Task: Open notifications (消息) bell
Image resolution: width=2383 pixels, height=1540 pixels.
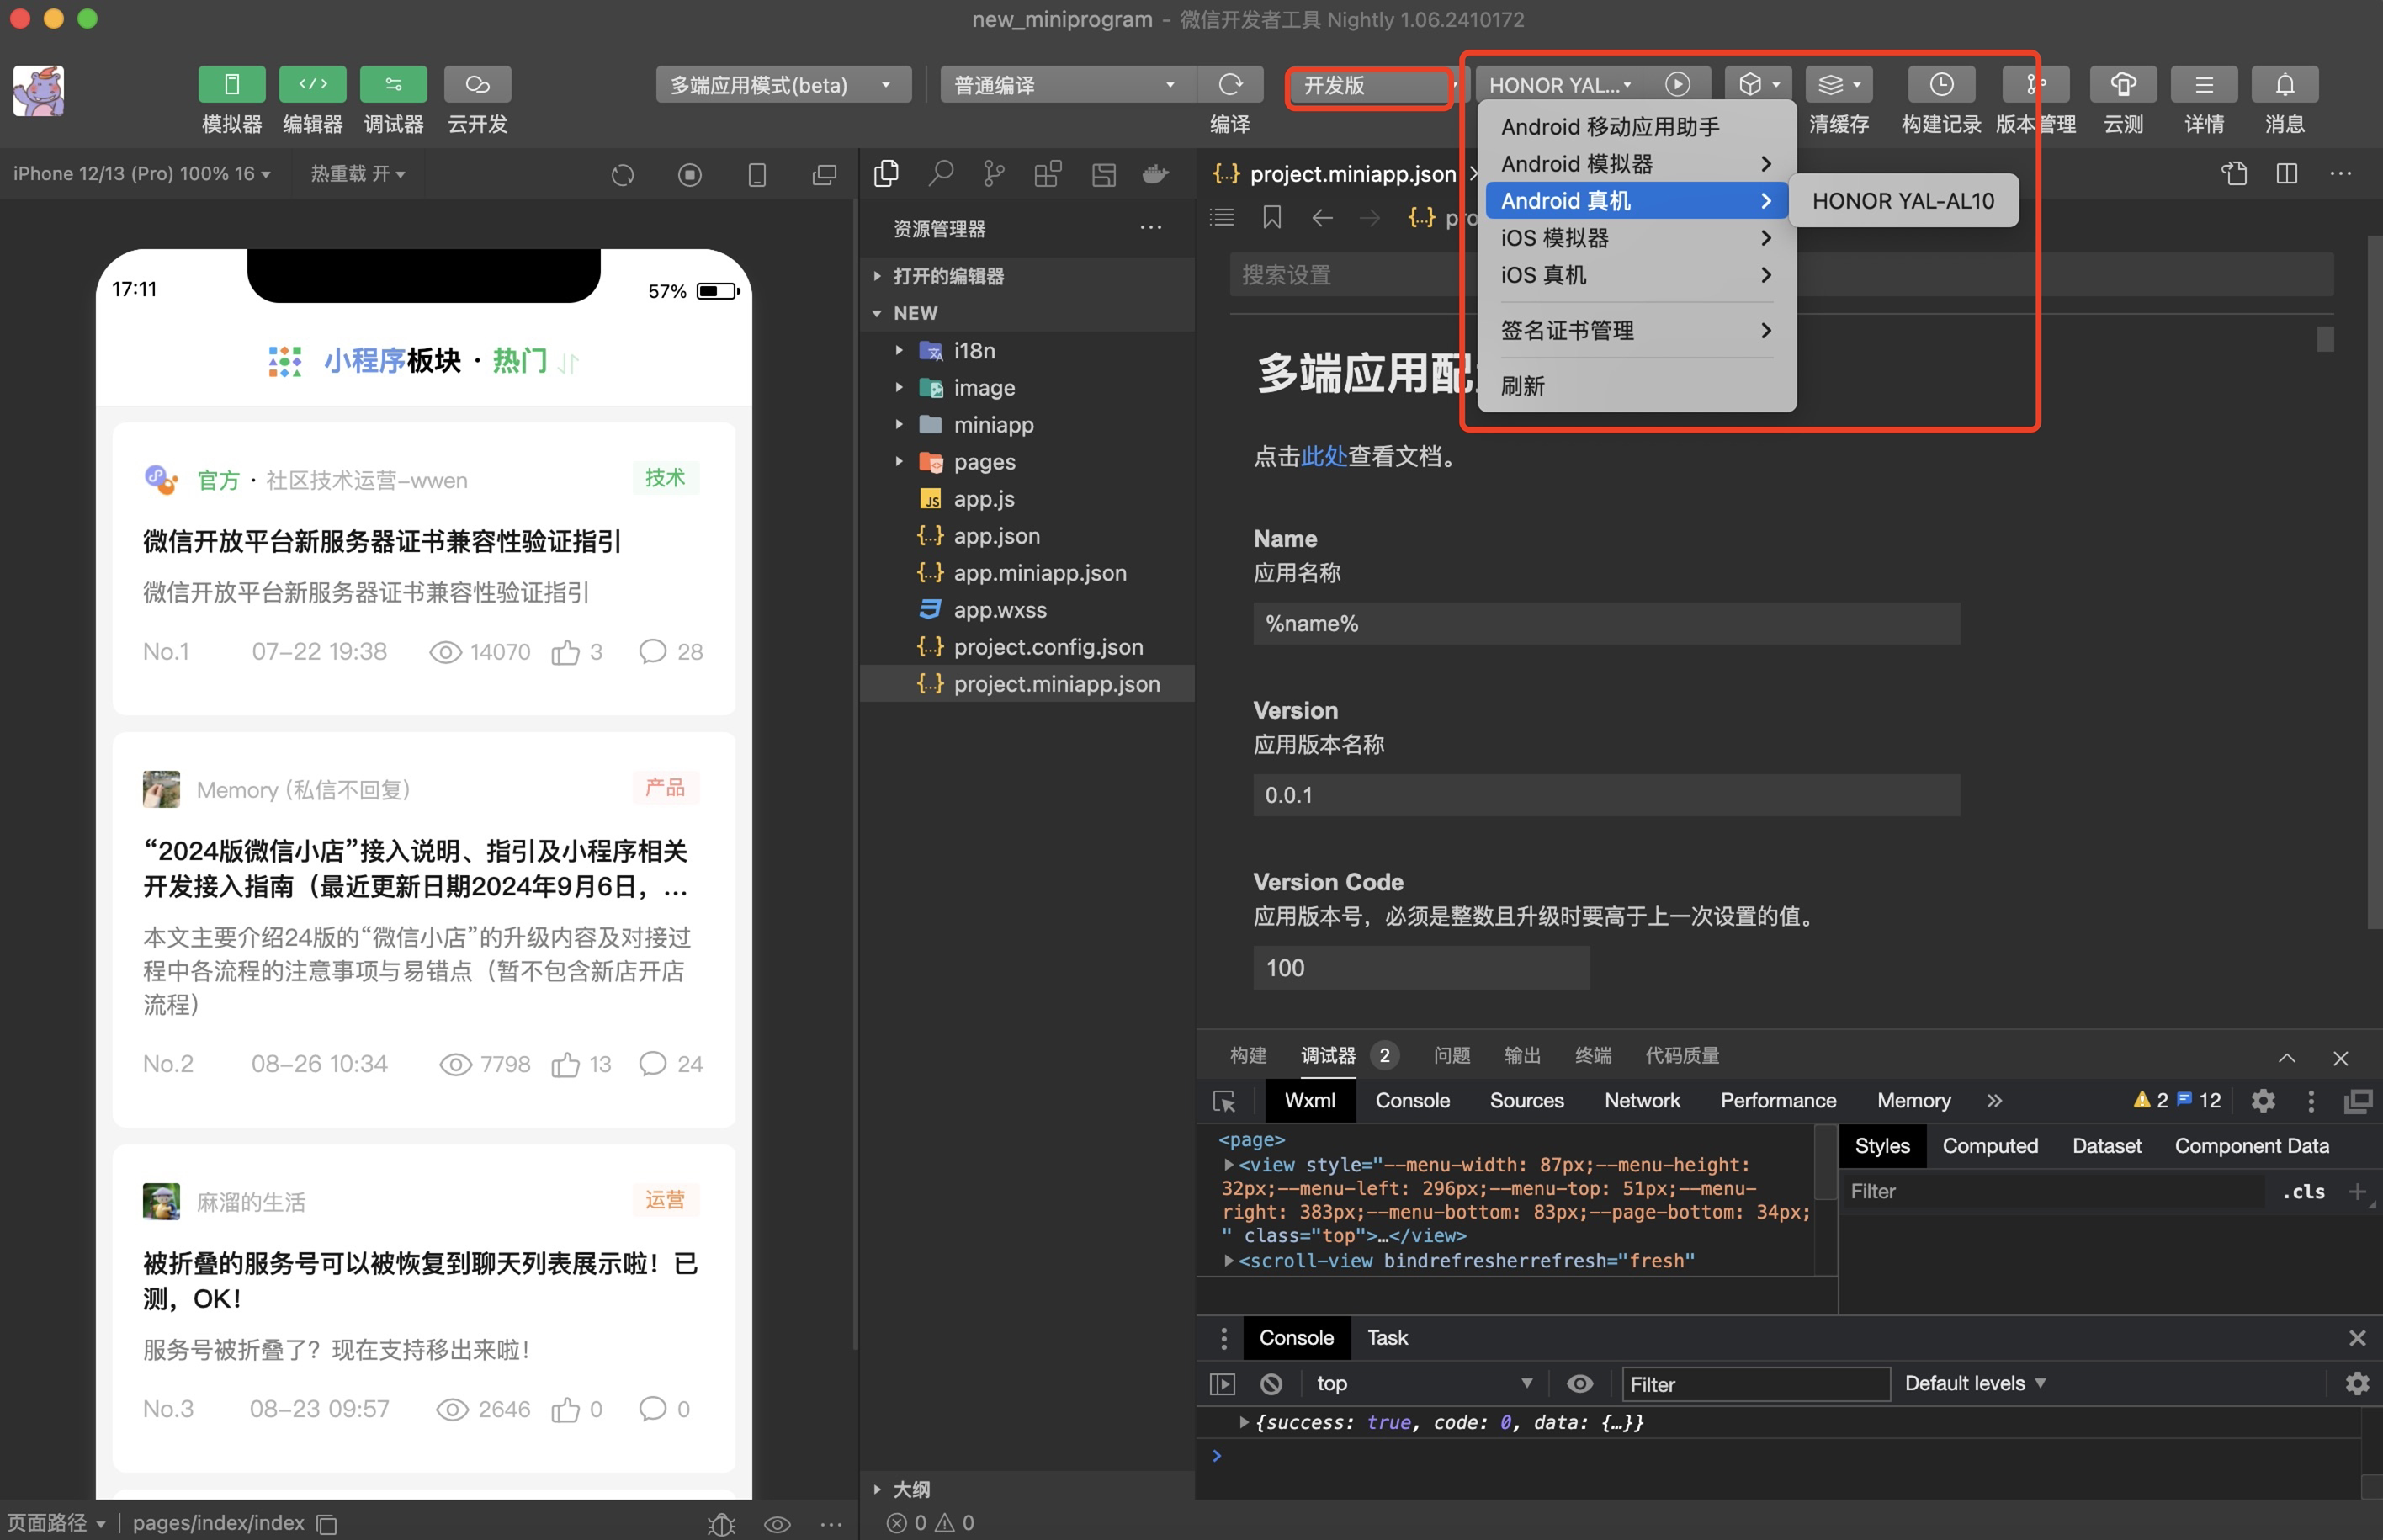Action: (x=2285, y=85)
